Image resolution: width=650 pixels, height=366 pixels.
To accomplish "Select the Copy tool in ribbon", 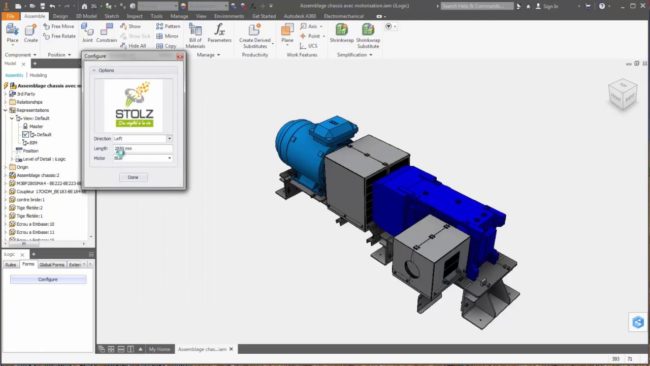I will click(166, 46).
